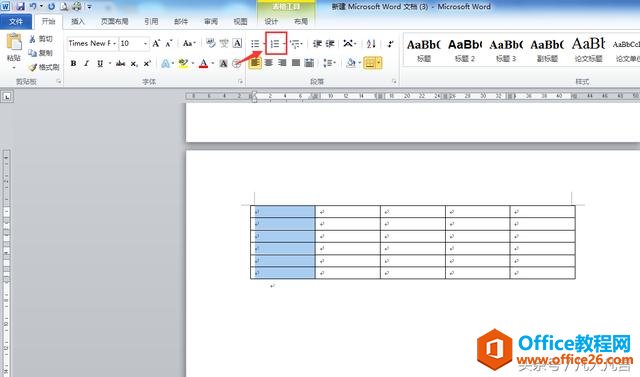The height and width of the screenshot is (377, 640).
Task: Open the Times New Roman font dropdown
Action: click(92, 43)
